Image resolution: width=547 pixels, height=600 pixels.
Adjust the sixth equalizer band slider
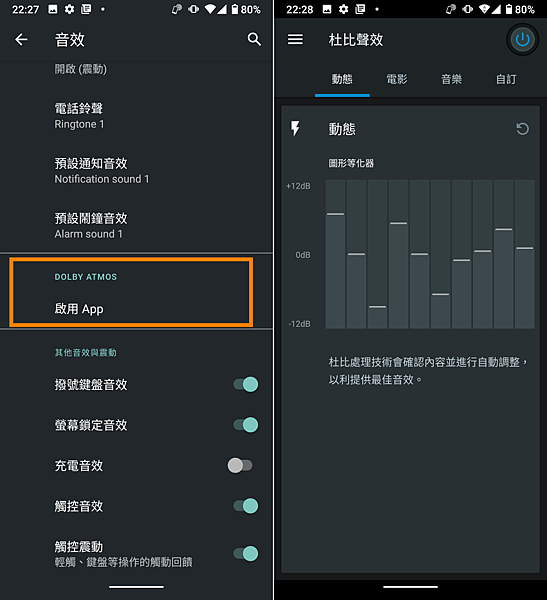(441, 294)
